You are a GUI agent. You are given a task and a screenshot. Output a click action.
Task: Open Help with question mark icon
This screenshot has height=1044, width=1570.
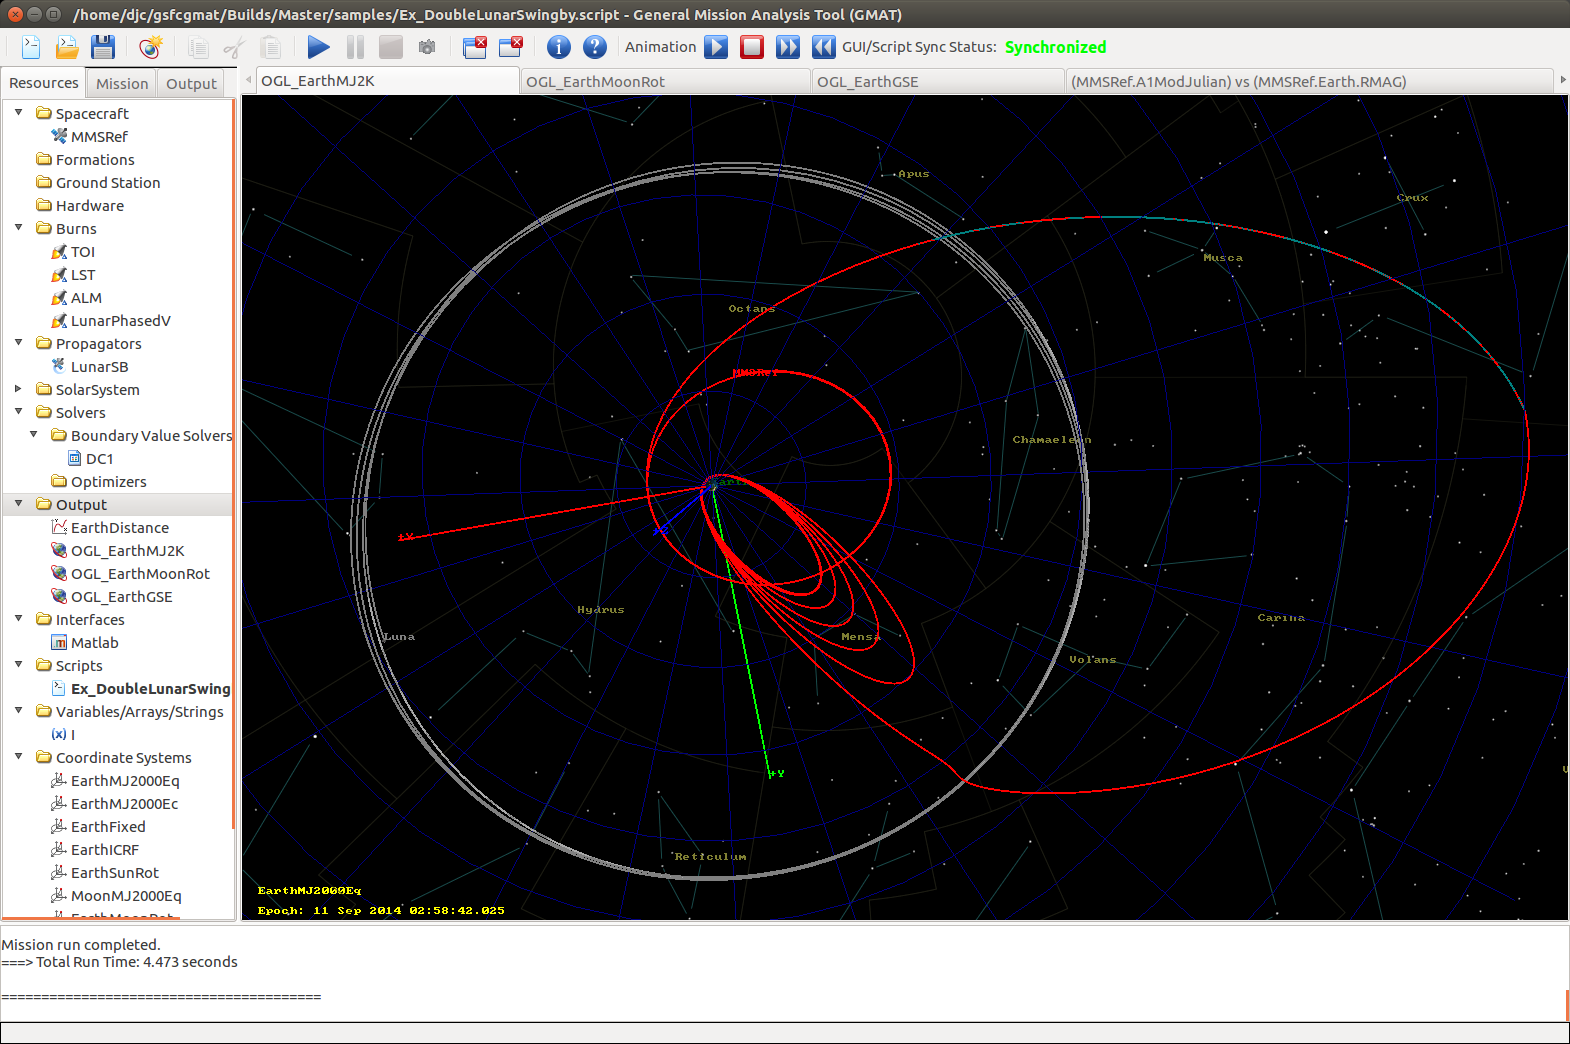tap(595, 47)
